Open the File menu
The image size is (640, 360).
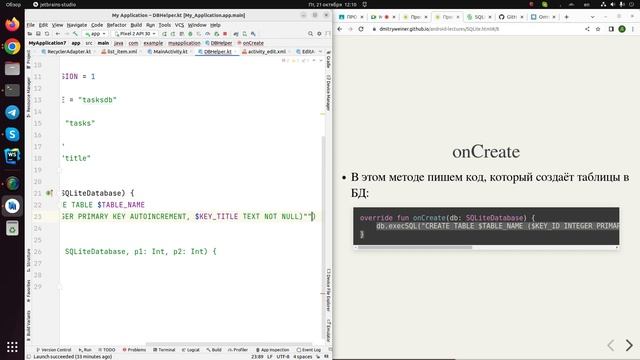tap(31, 25)
